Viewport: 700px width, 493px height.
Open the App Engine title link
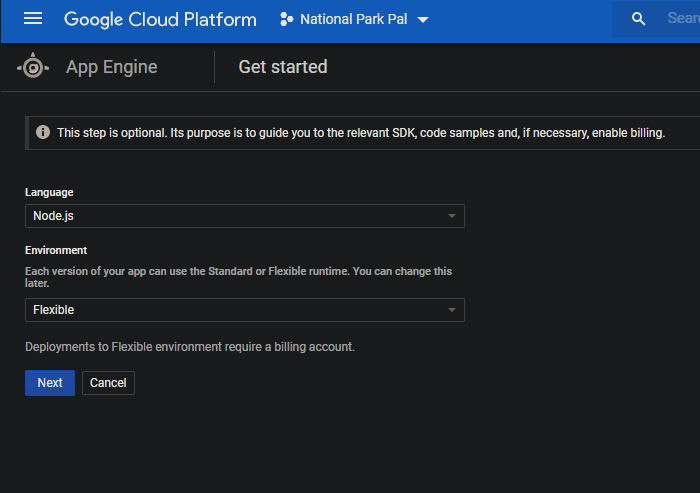112,67
